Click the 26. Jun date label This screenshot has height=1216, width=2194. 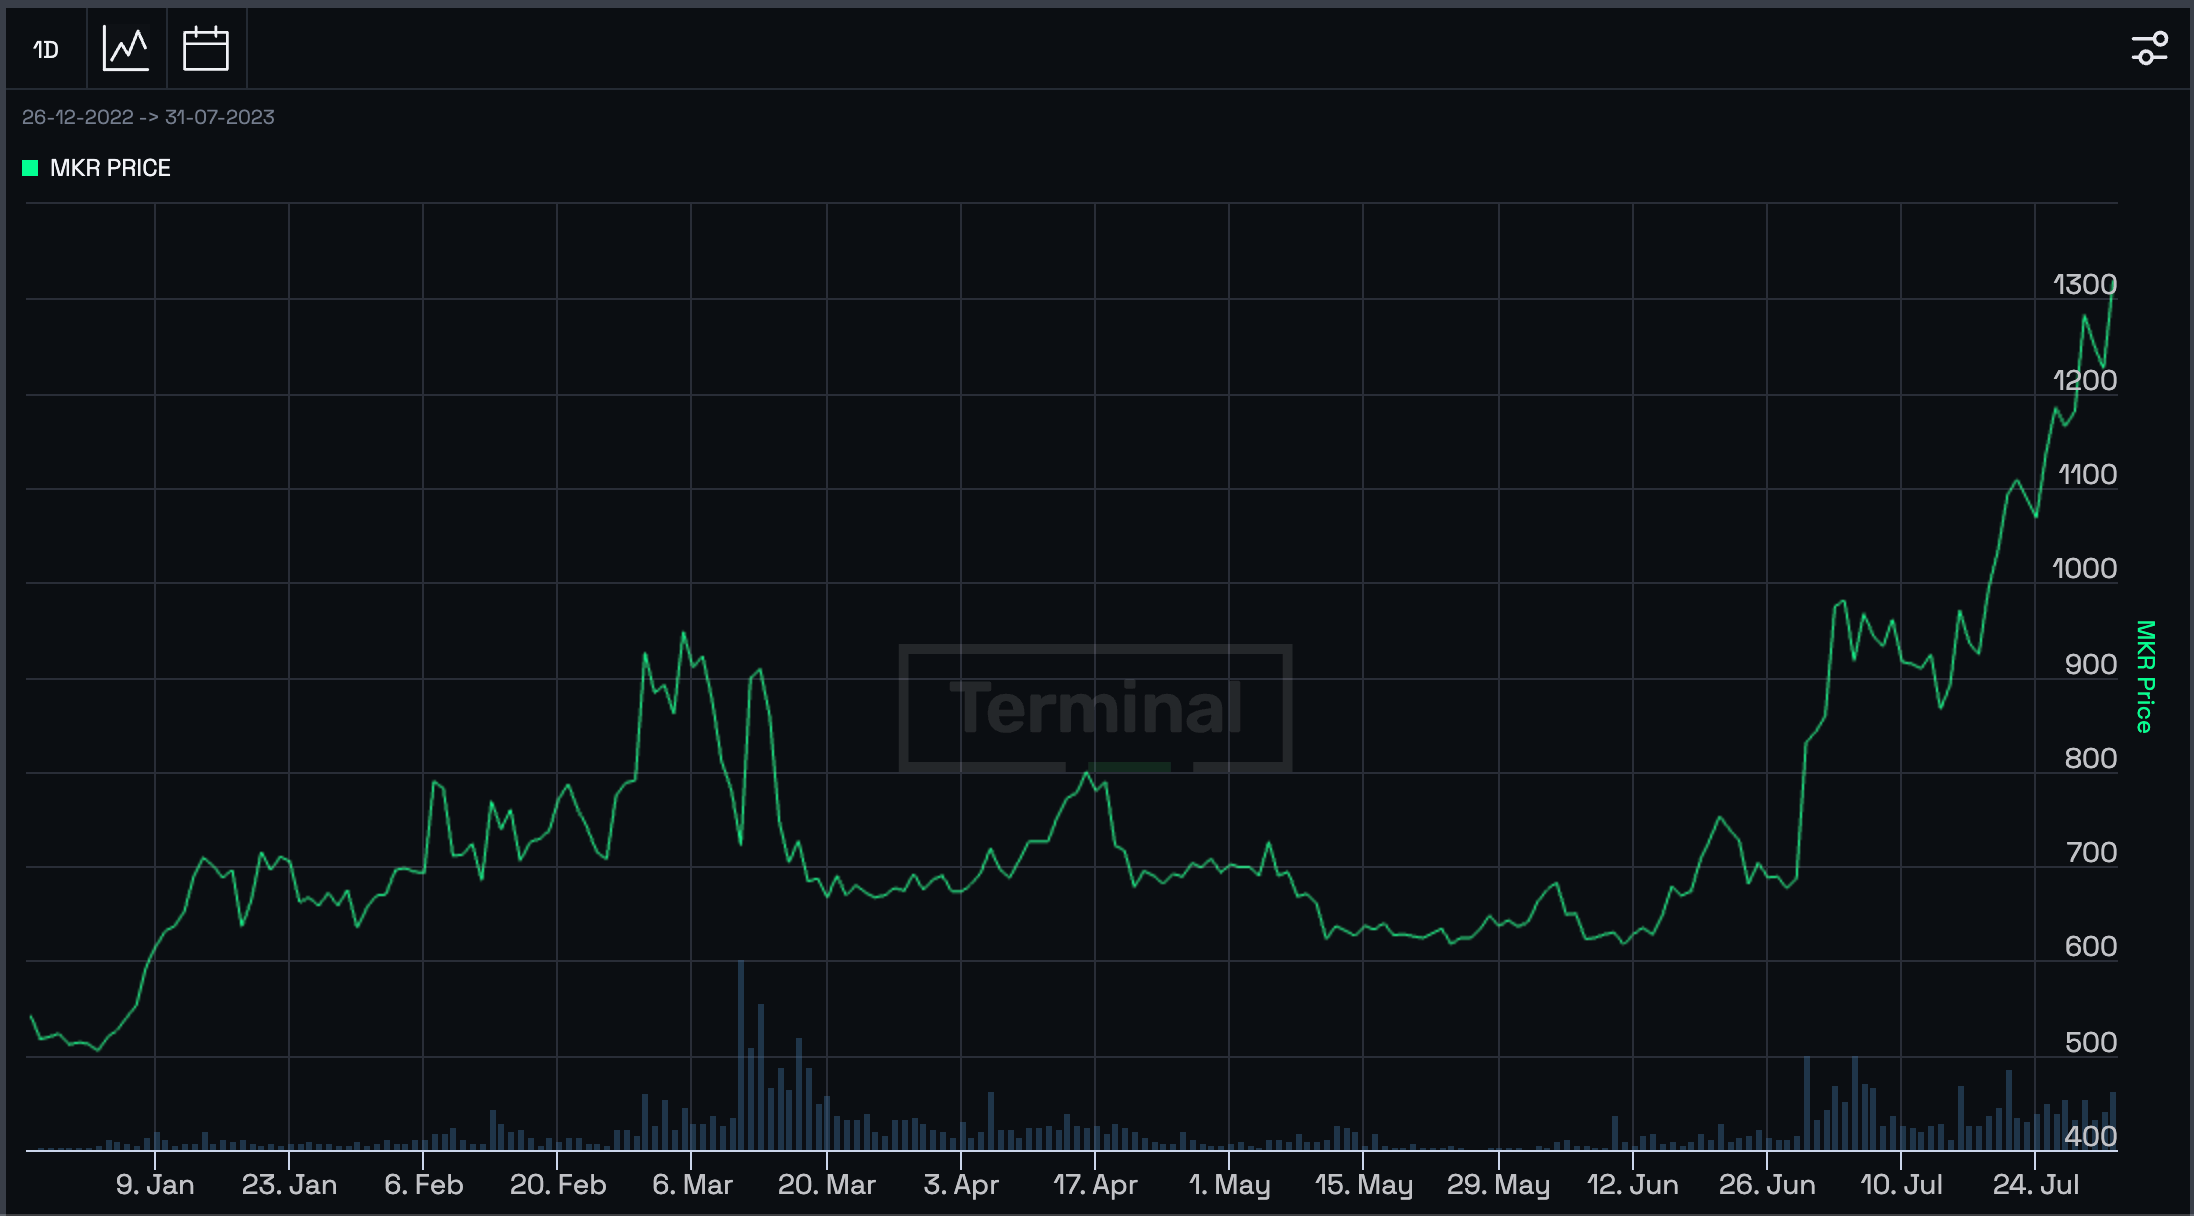coord(1767,1185)
